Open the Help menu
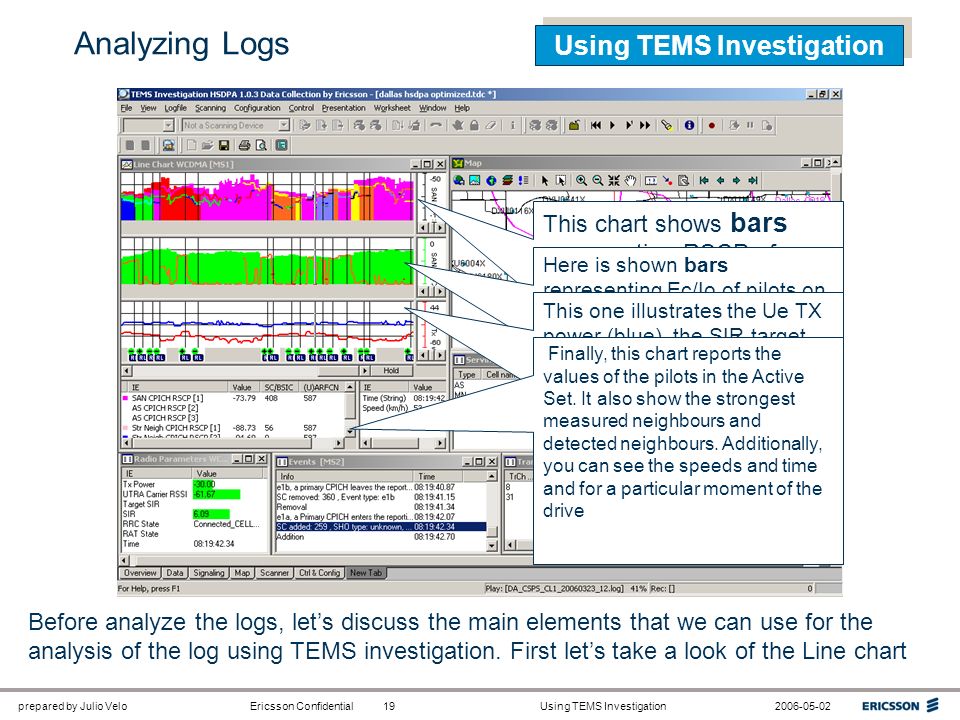Image resolution: width=960 pixels, height=720 pixels. (x=462, y=108)
